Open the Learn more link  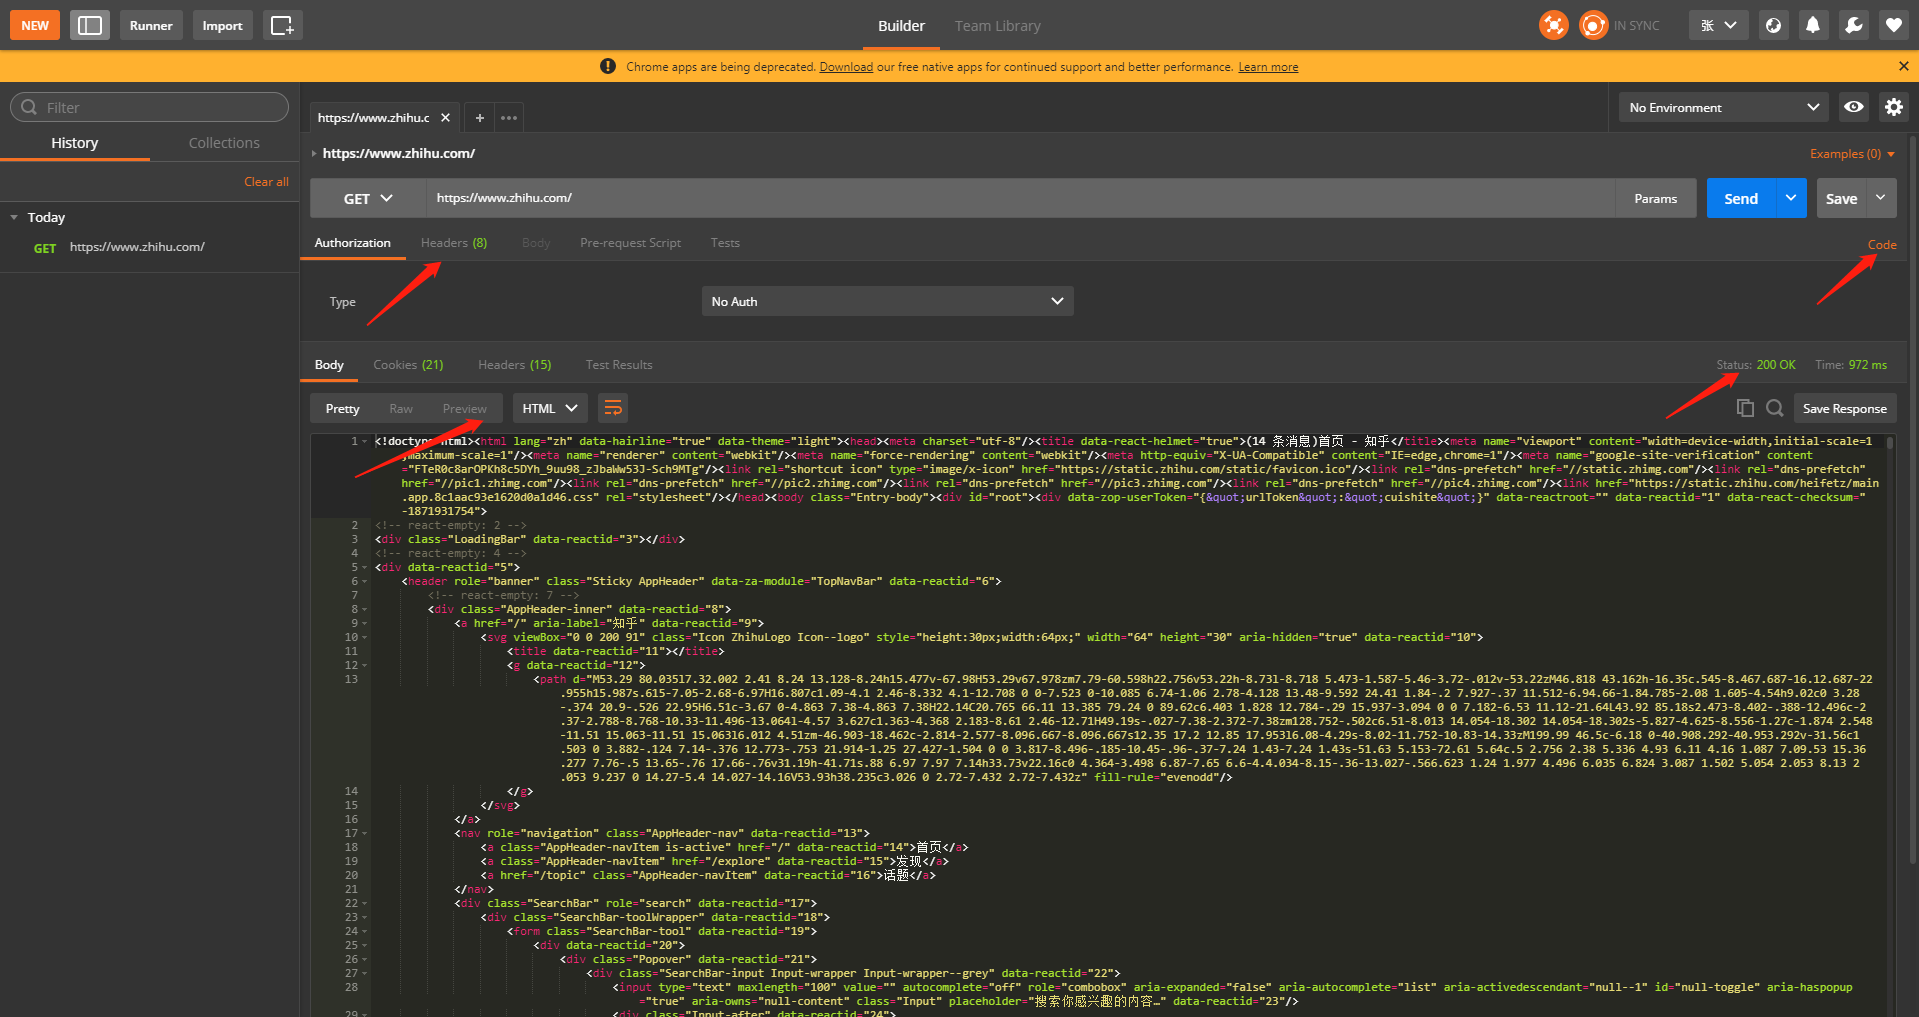coord(1268,67)
